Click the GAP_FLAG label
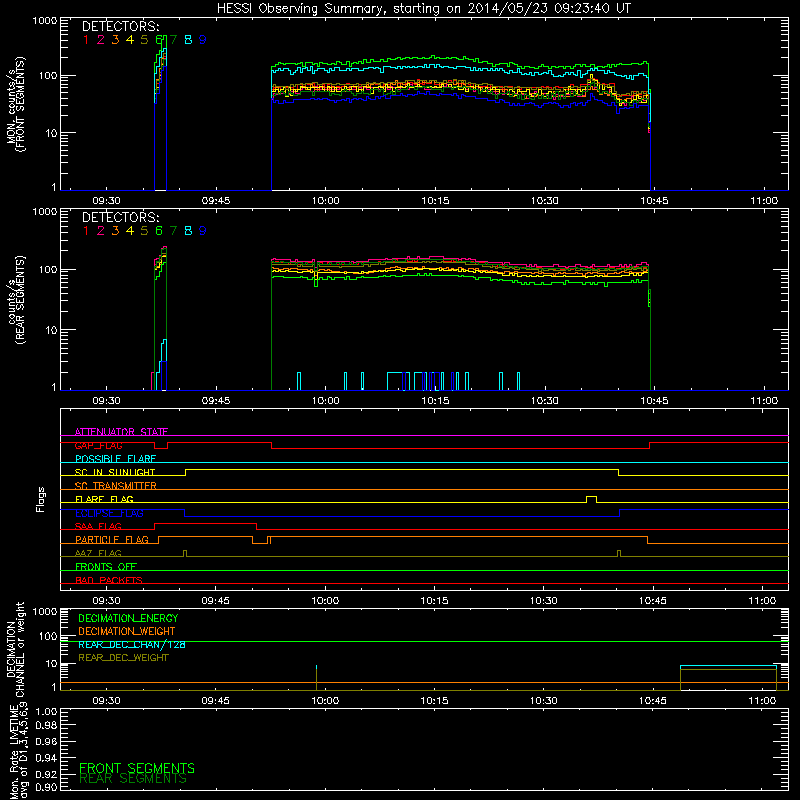The height and width of the screenshot is (800, 800). coord(98,445)
